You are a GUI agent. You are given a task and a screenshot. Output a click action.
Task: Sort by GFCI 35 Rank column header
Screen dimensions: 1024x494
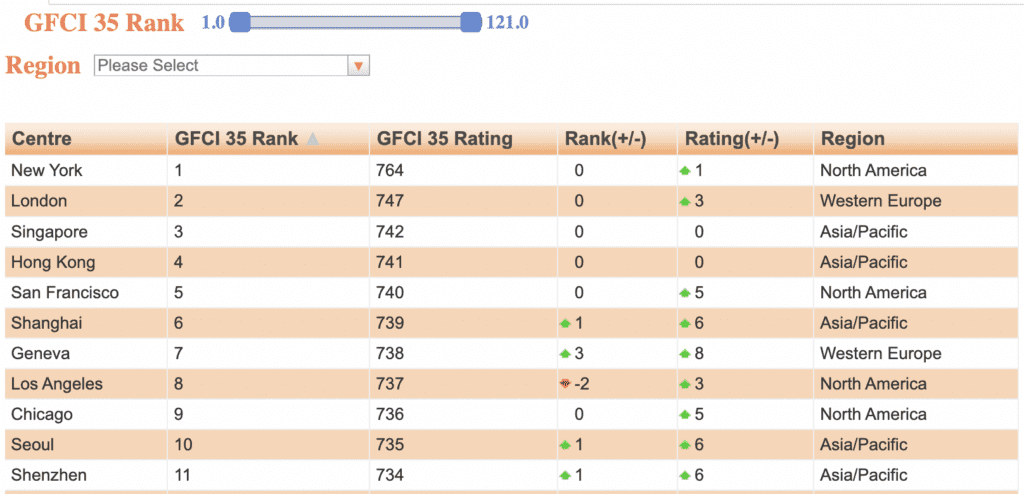point(268,139)
